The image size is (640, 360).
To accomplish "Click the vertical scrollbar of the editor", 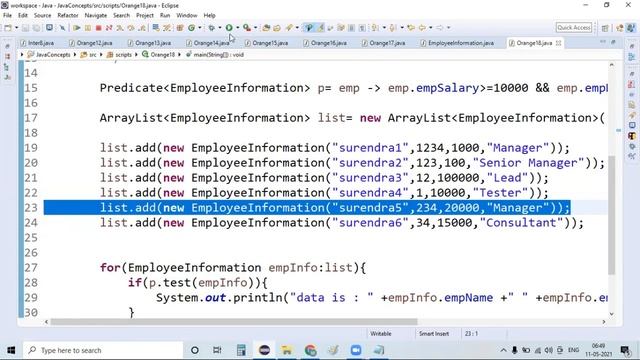I will tap(611, 215).
